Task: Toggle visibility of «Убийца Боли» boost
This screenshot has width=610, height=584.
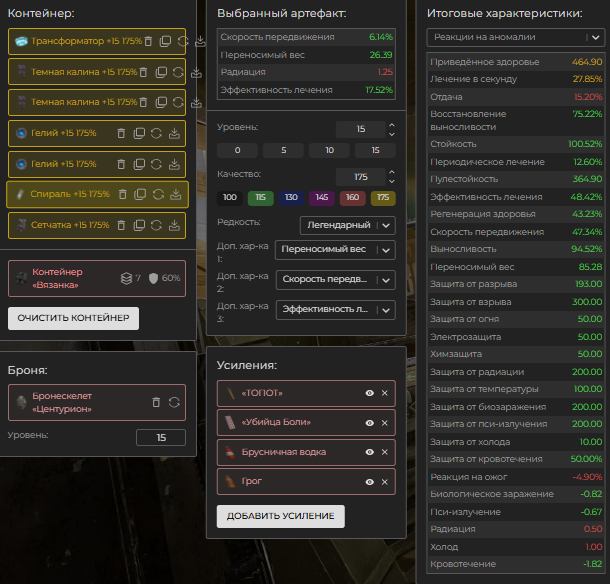Action: point(369,423)
